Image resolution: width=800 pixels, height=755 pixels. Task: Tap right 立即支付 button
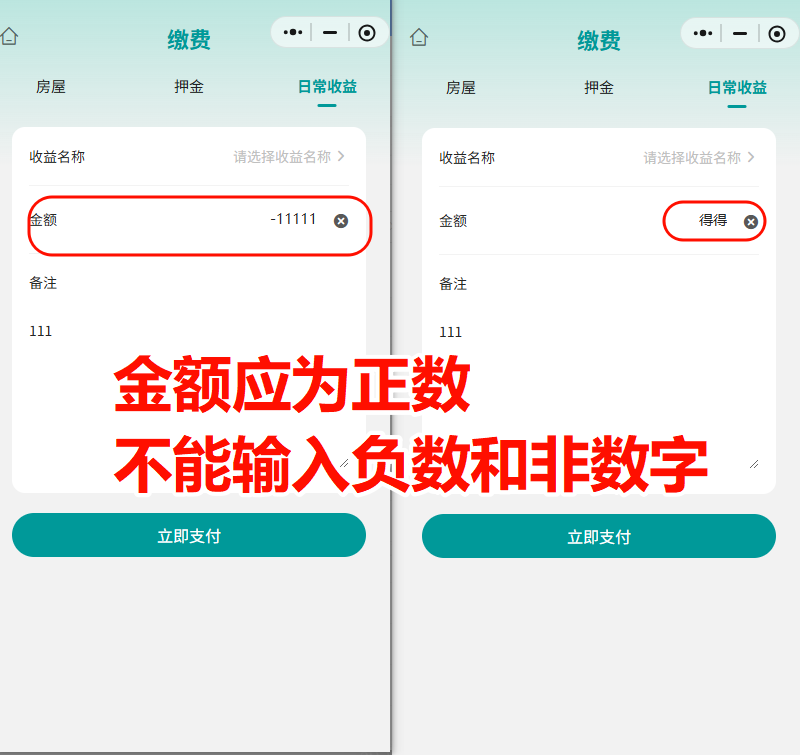[x=599, y=536]
